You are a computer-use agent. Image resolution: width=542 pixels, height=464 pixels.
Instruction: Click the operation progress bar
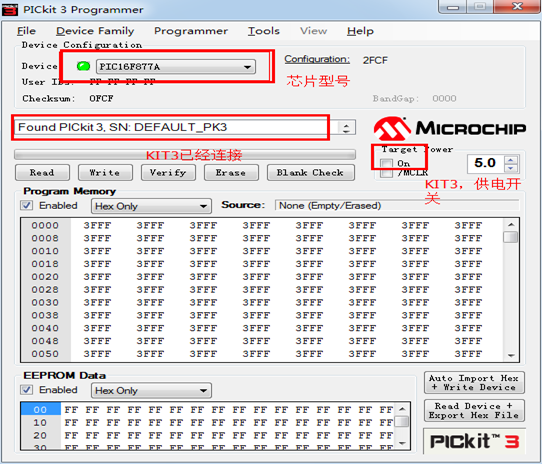click(185, 155)
